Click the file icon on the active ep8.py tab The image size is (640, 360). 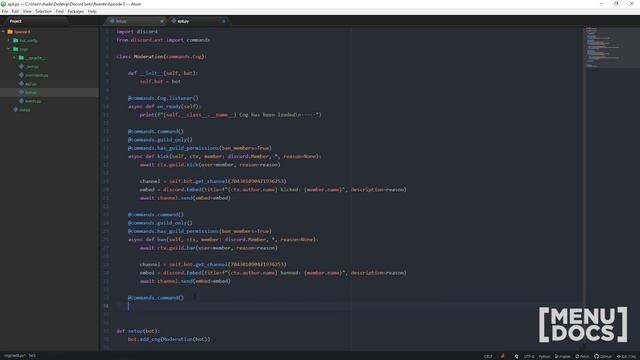point(173,21)
